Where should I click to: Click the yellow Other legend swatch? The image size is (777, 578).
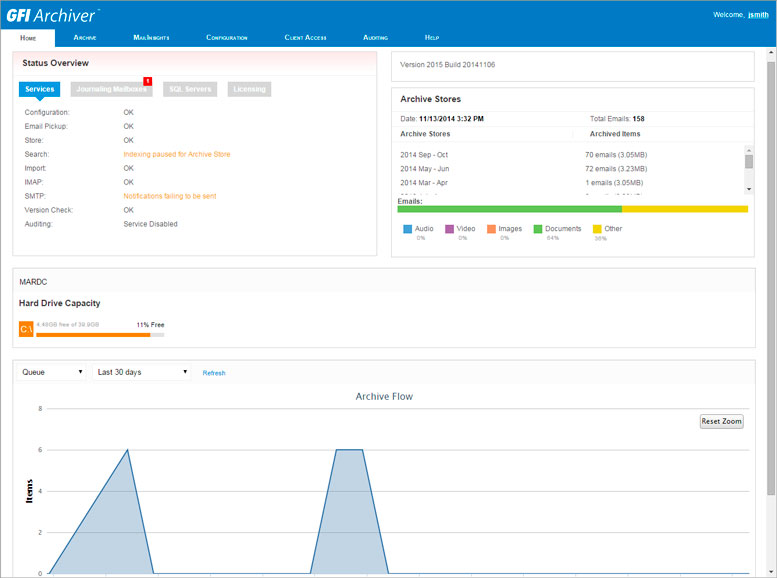click(597, 229)
